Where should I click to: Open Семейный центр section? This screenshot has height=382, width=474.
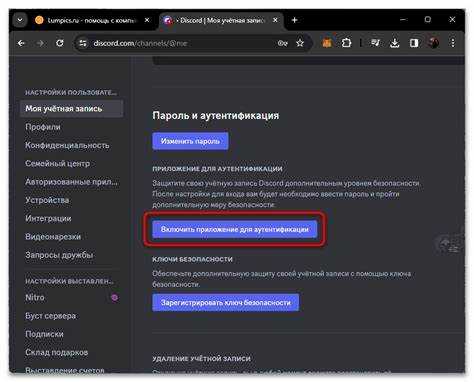pyautogui.click(x=57, y=164)
